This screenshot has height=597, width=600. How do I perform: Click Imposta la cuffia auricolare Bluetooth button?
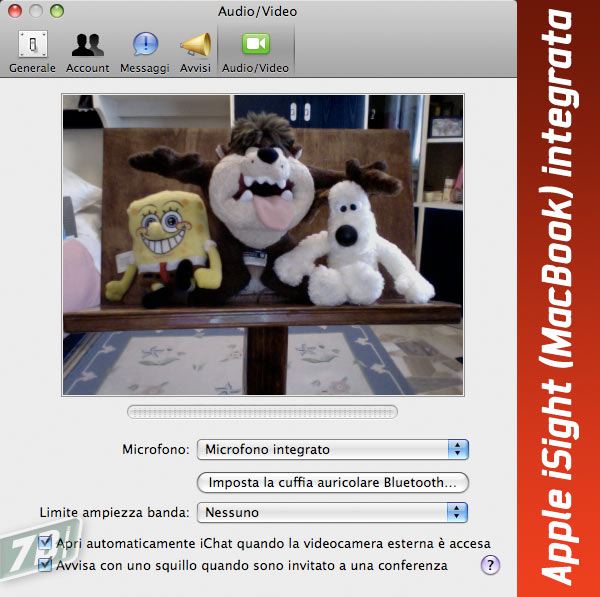click(x=333, y=482)
